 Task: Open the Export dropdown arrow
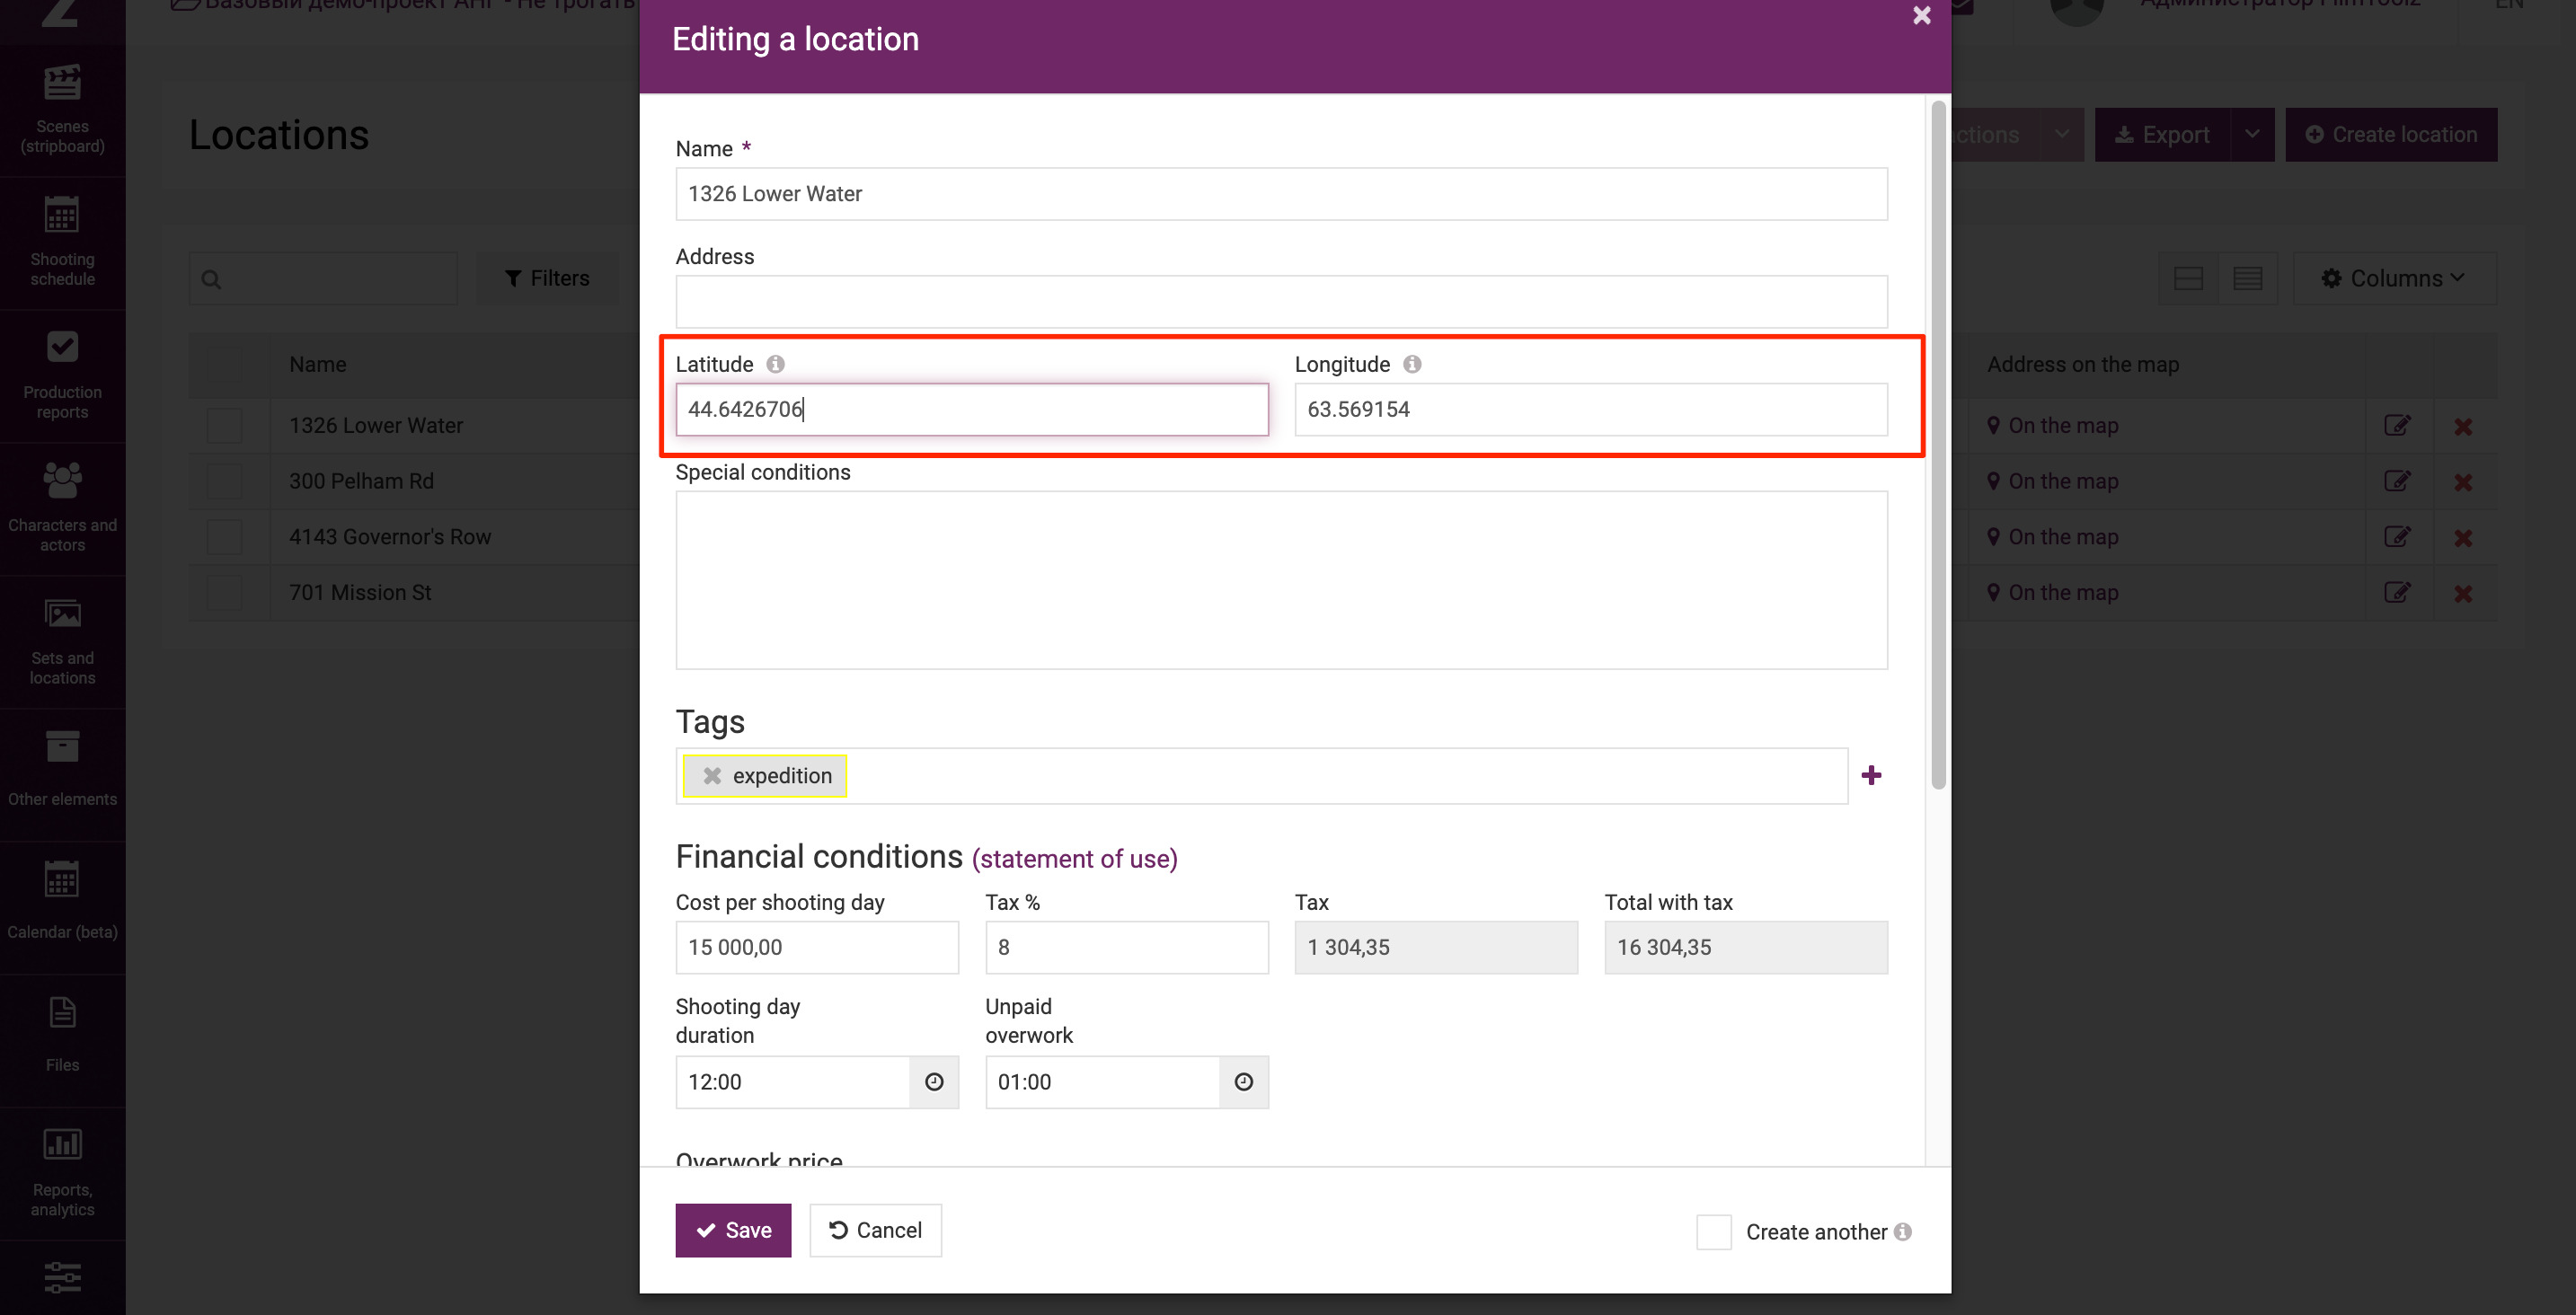(2252, 135)
